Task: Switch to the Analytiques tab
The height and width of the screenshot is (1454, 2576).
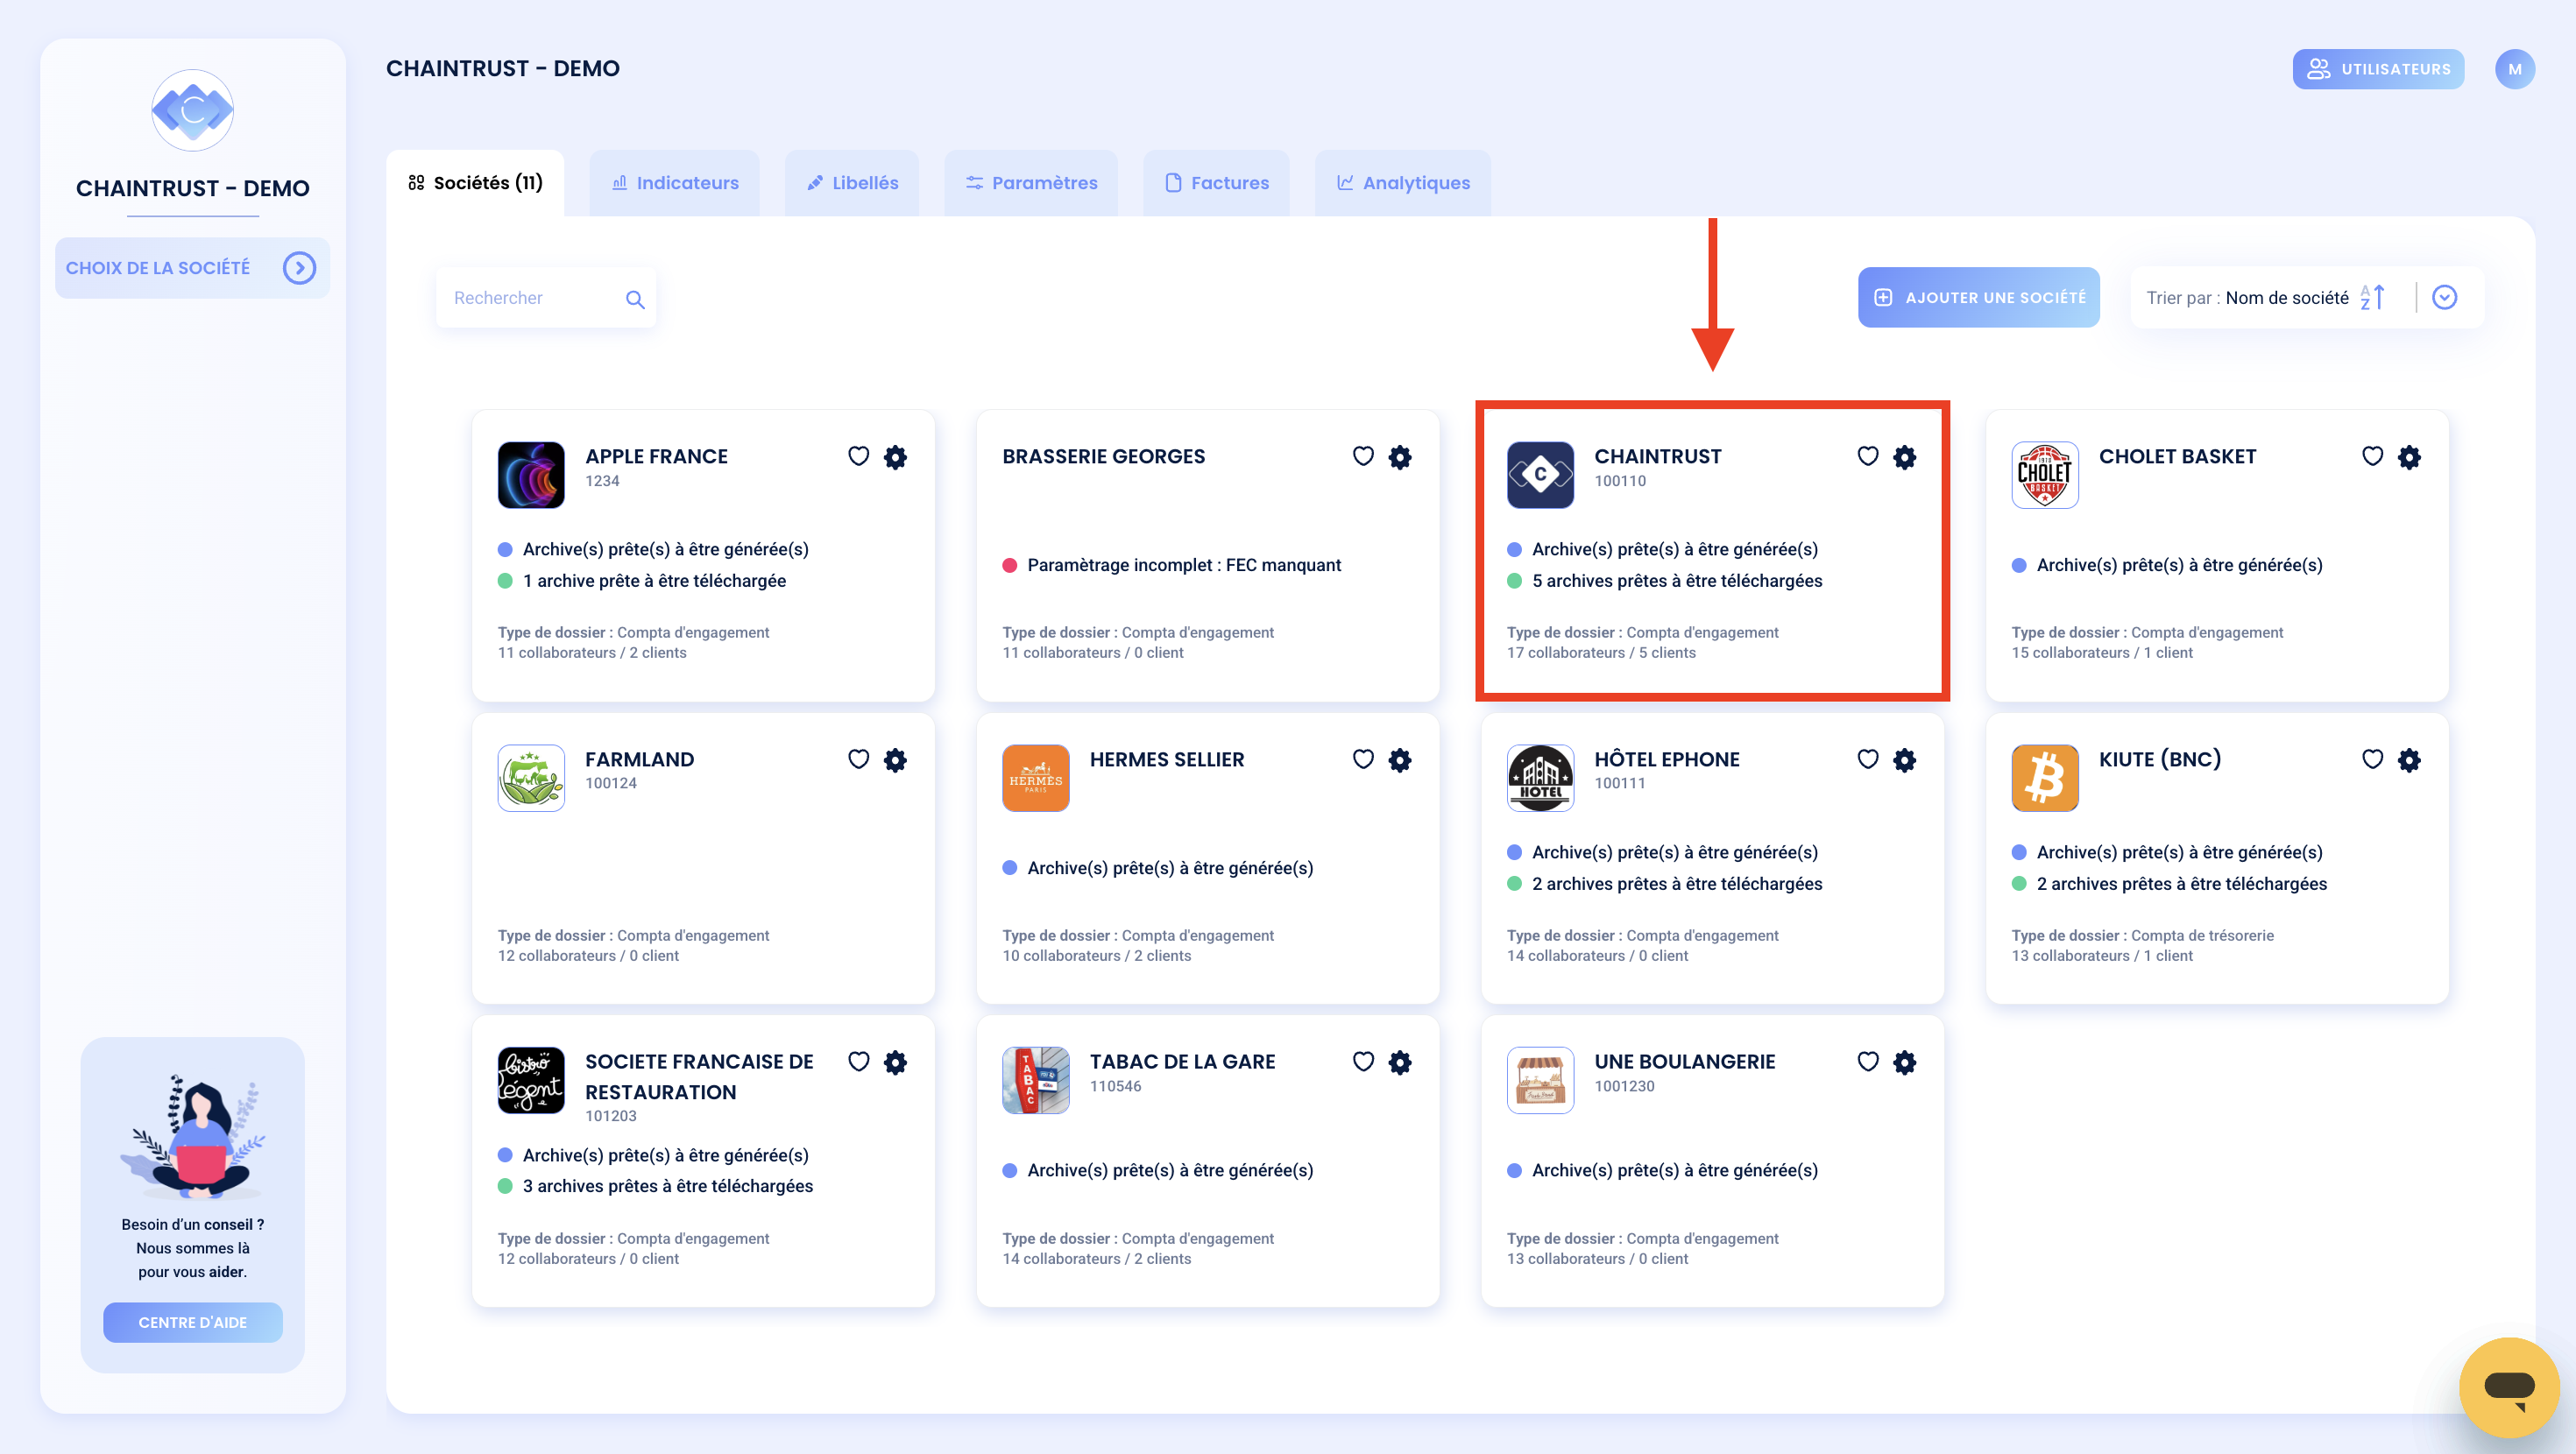Action: coord(1403,183)
